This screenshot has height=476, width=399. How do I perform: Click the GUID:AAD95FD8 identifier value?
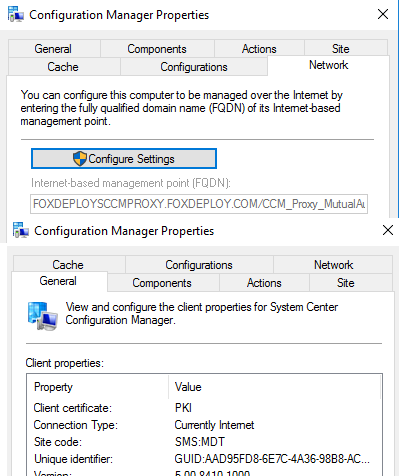[x=272, y=459]
